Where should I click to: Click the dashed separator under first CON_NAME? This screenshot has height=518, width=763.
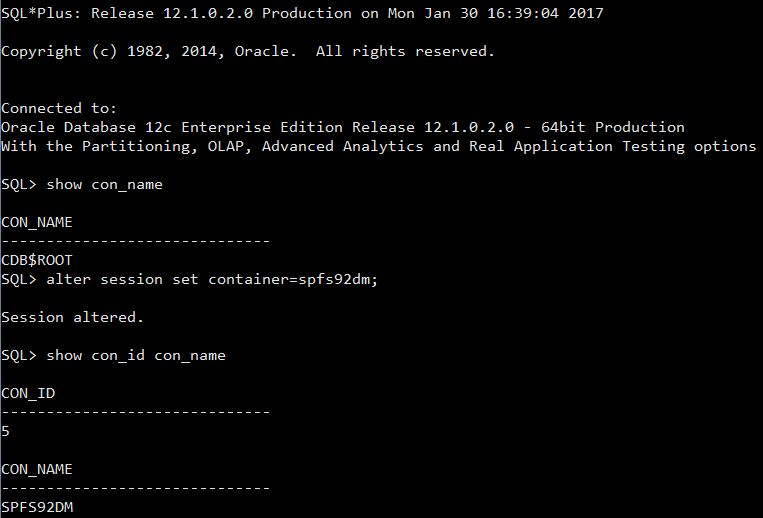(x=136, y=241)
